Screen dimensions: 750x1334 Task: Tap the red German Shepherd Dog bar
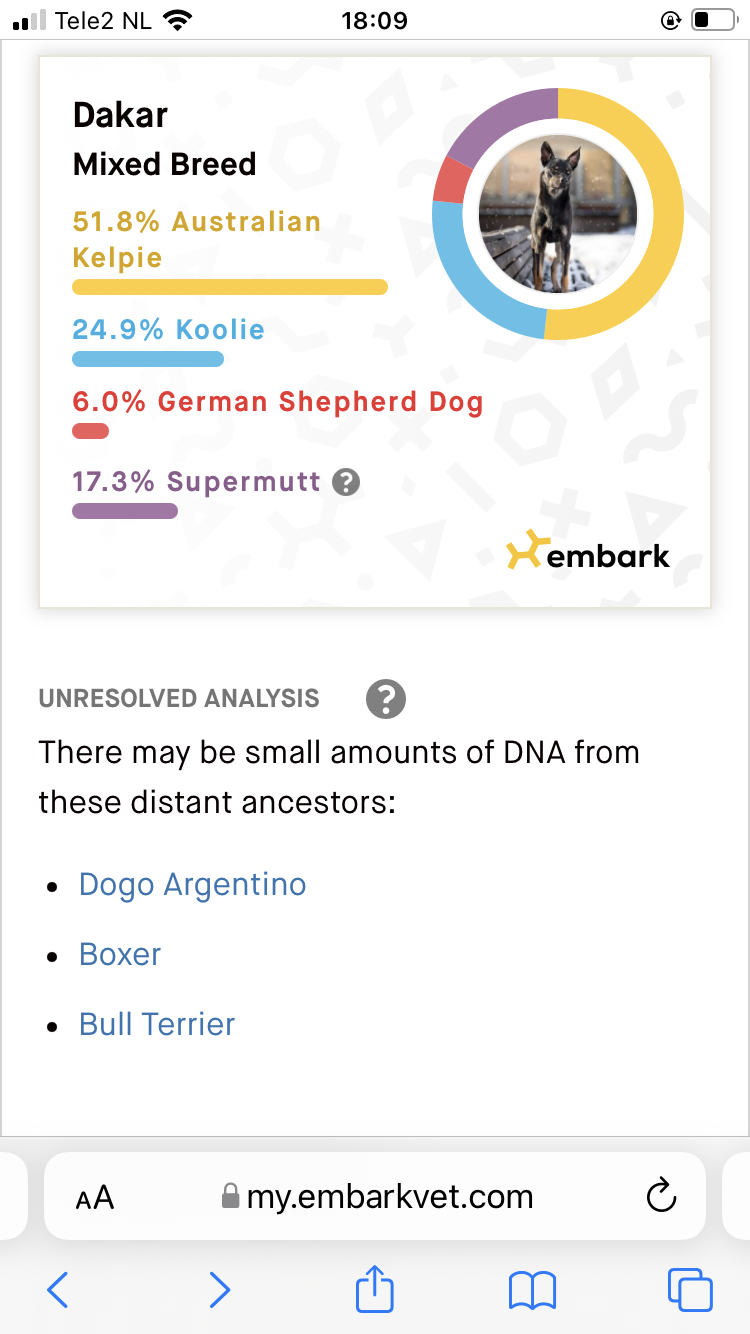tap(91, 431)
